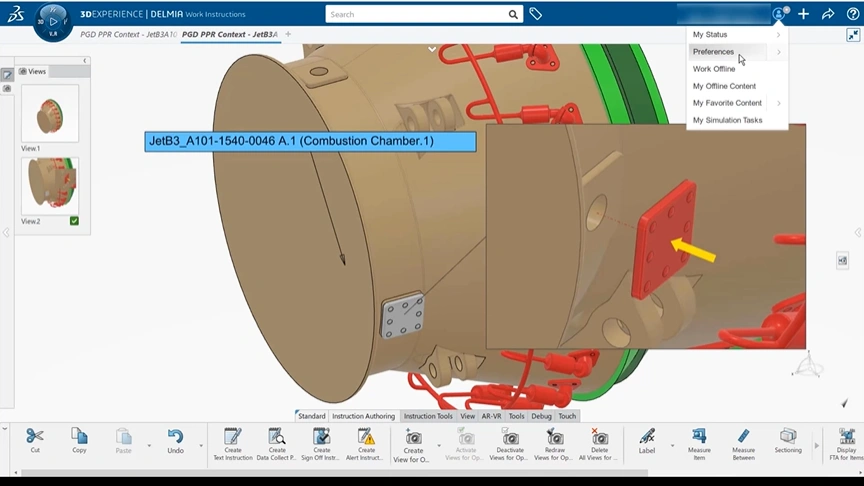Click the Search input field
The height and width of the screenshot is (486, 864).
(416, 14)
